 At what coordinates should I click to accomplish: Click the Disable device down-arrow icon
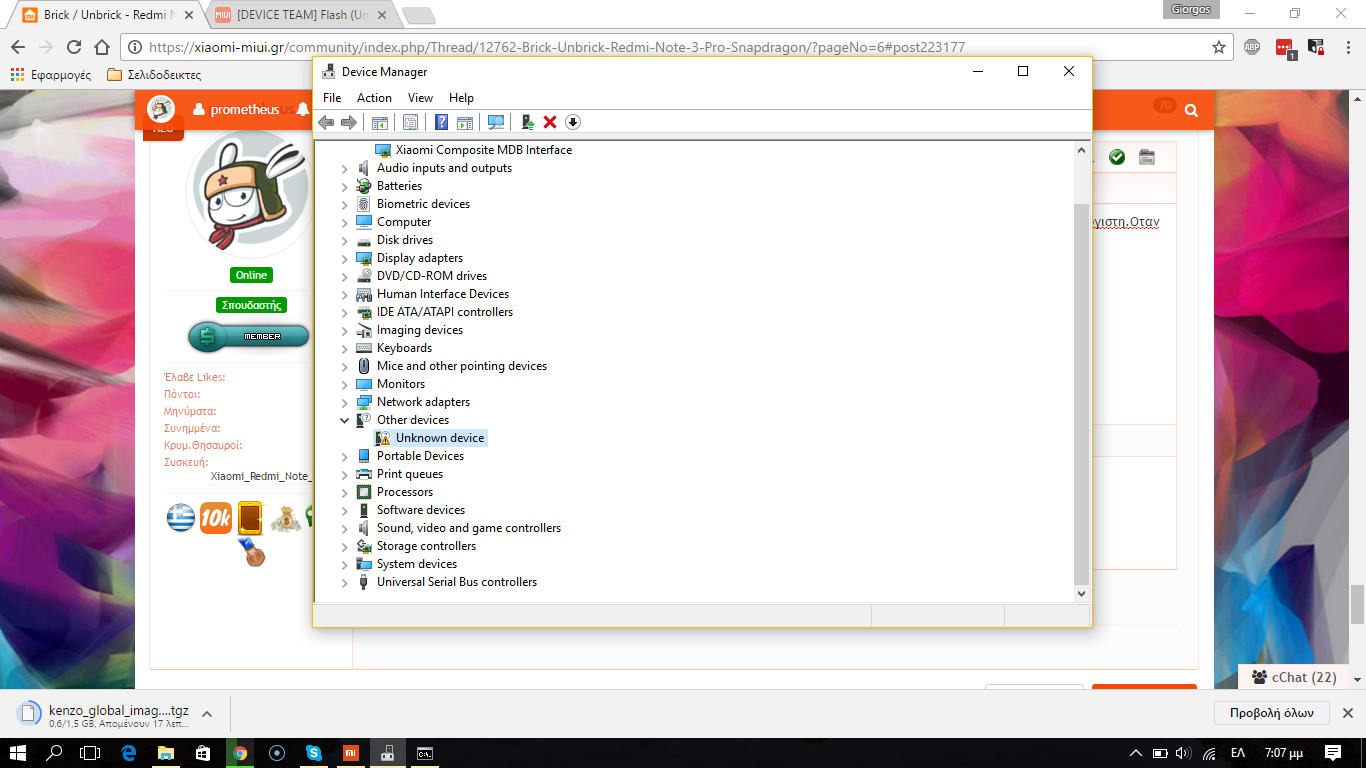[573, 122]
